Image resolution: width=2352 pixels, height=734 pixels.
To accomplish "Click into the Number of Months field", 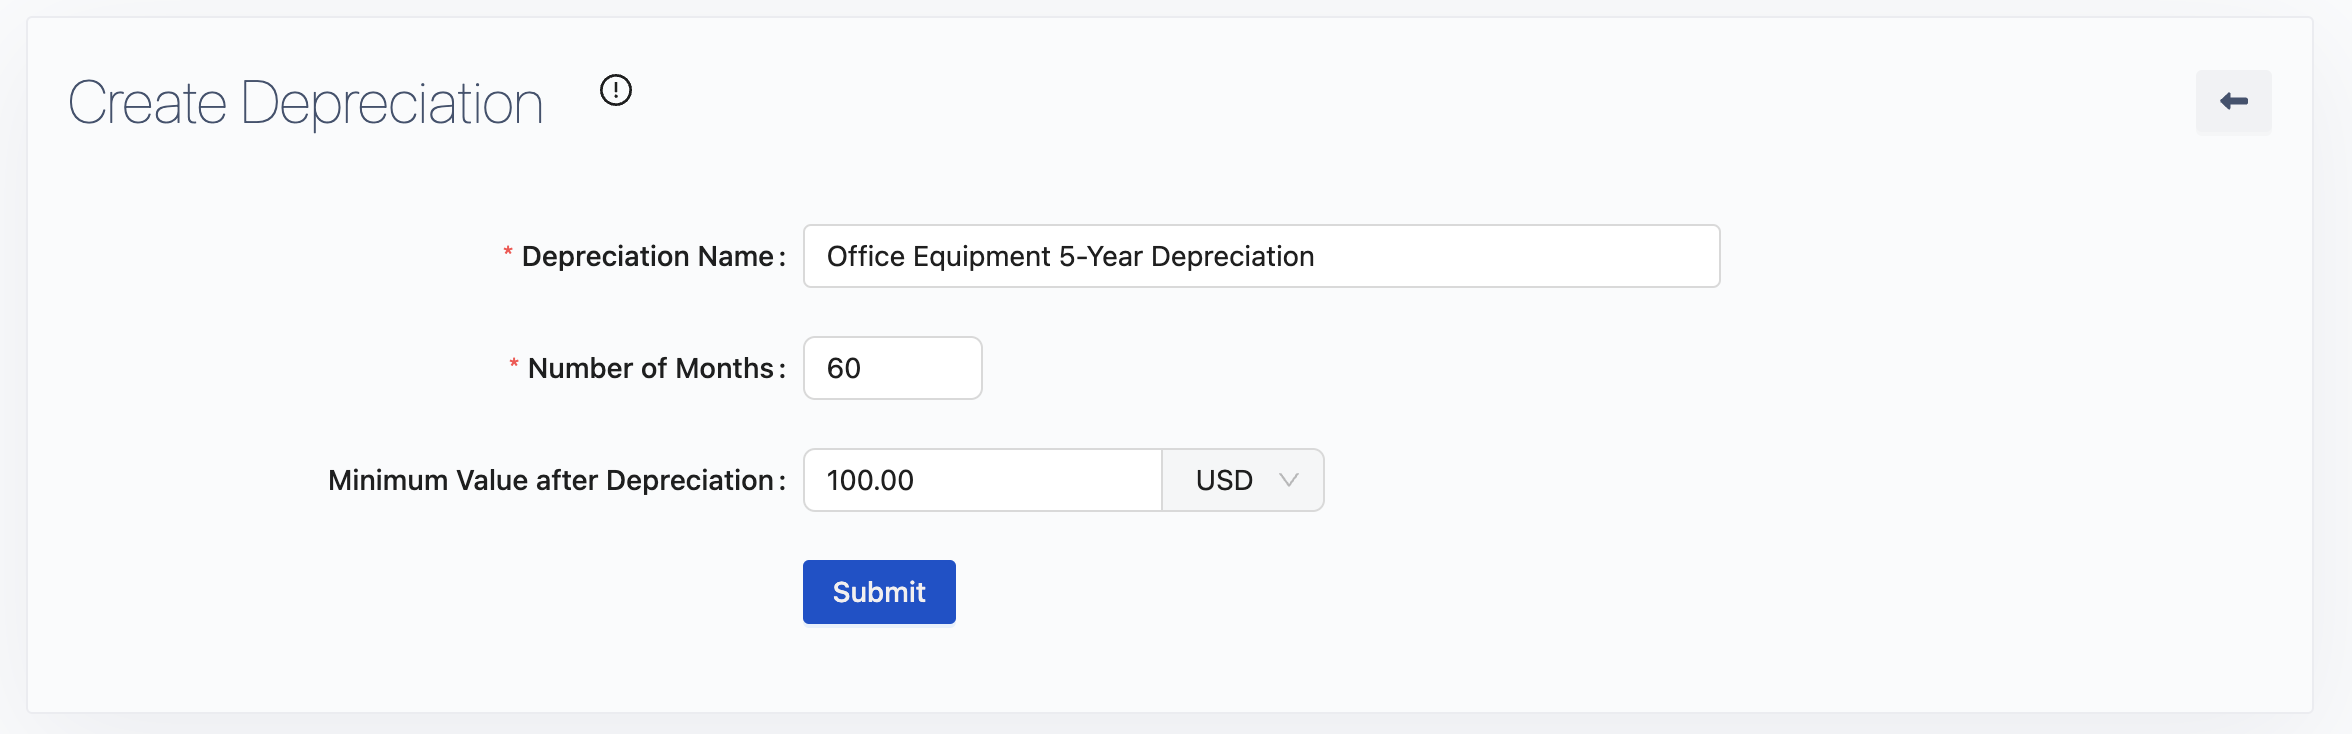I will [892, 368].
